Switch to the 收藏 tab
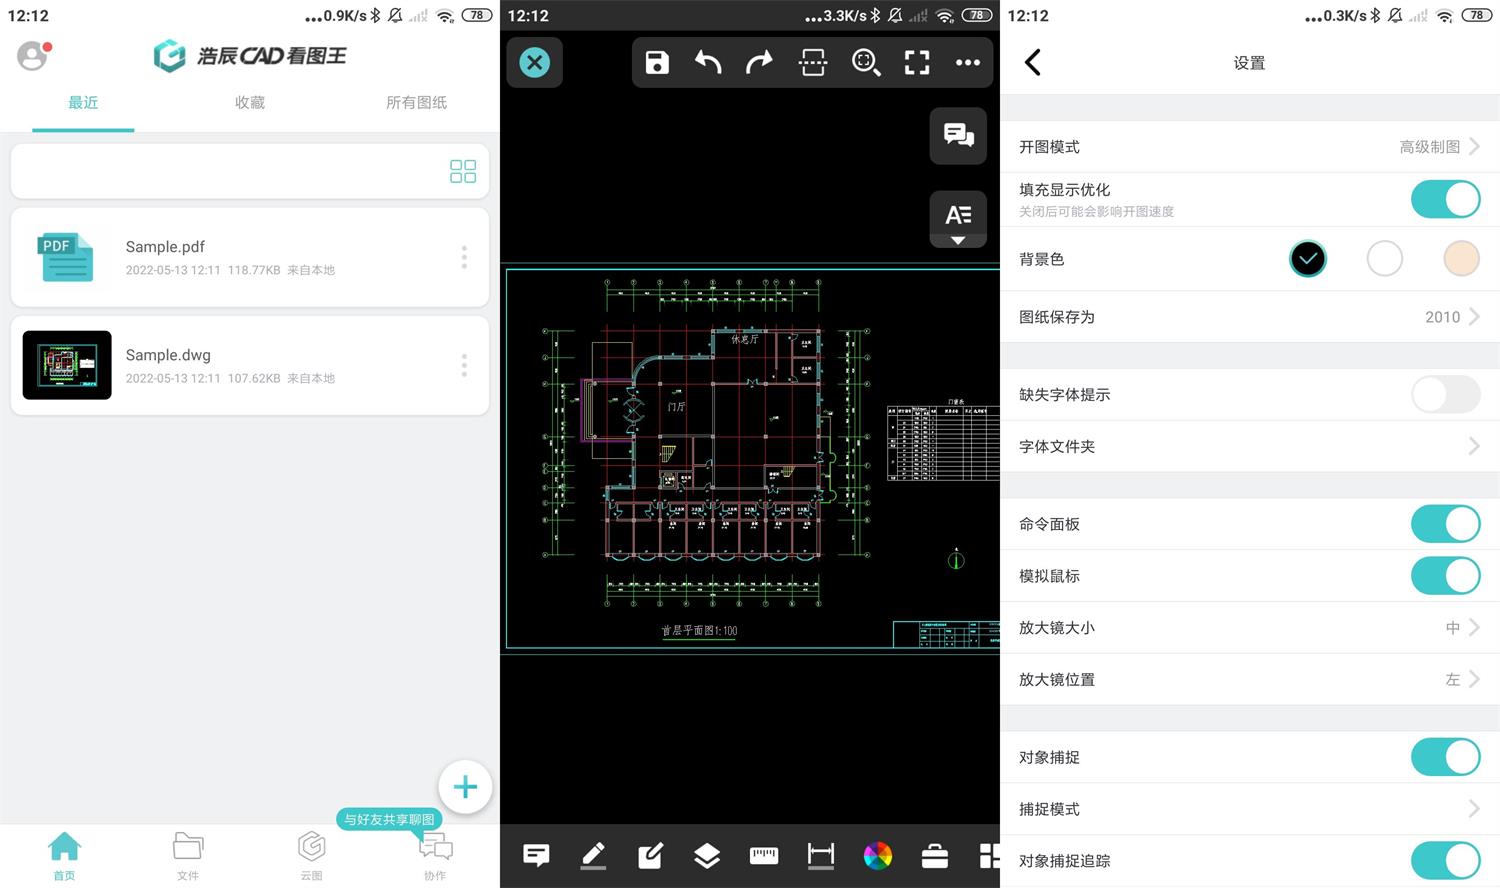The image size is (1500, 888). pos(249,102)
